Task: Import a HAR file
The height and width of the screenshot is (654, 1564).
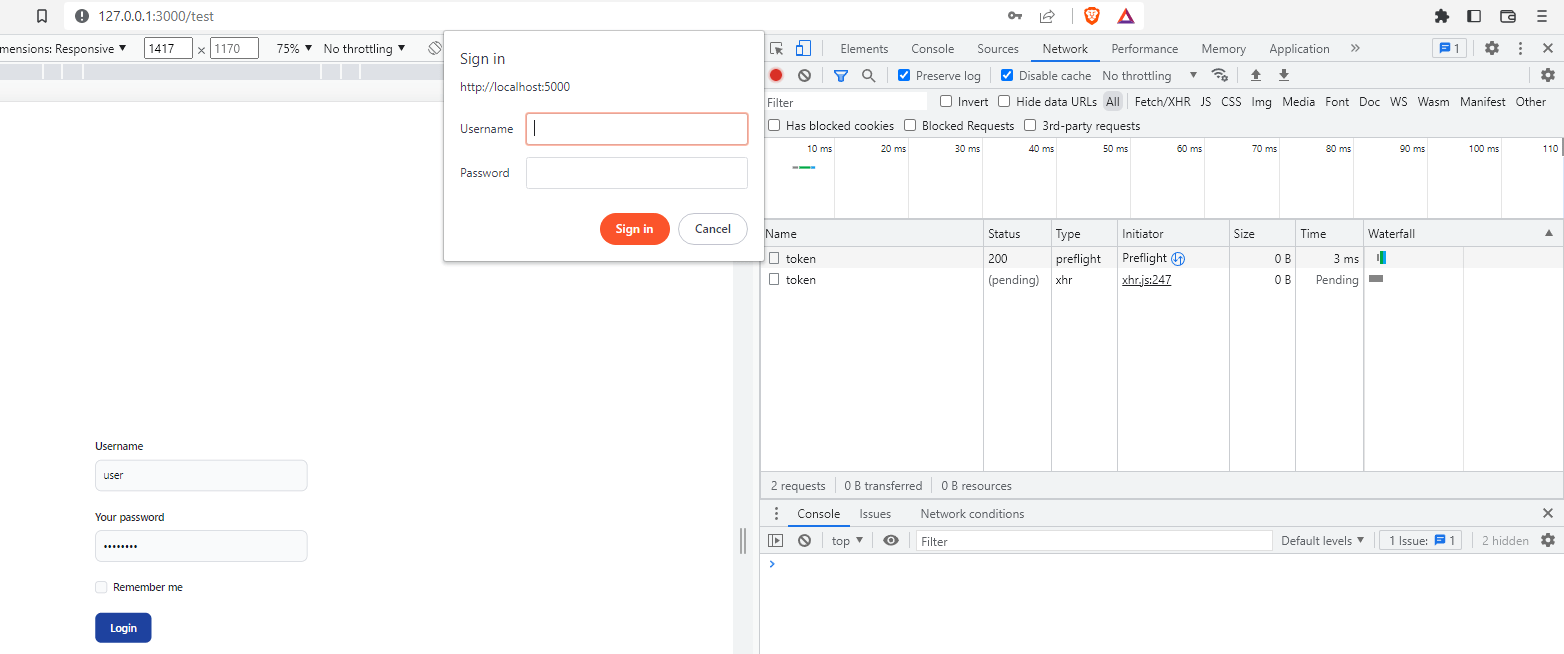Action: [1256, 75]
